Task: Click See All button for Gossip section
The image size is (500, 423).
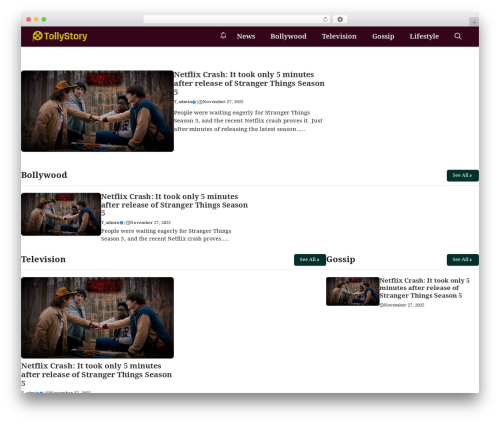Action: (463, 260)
